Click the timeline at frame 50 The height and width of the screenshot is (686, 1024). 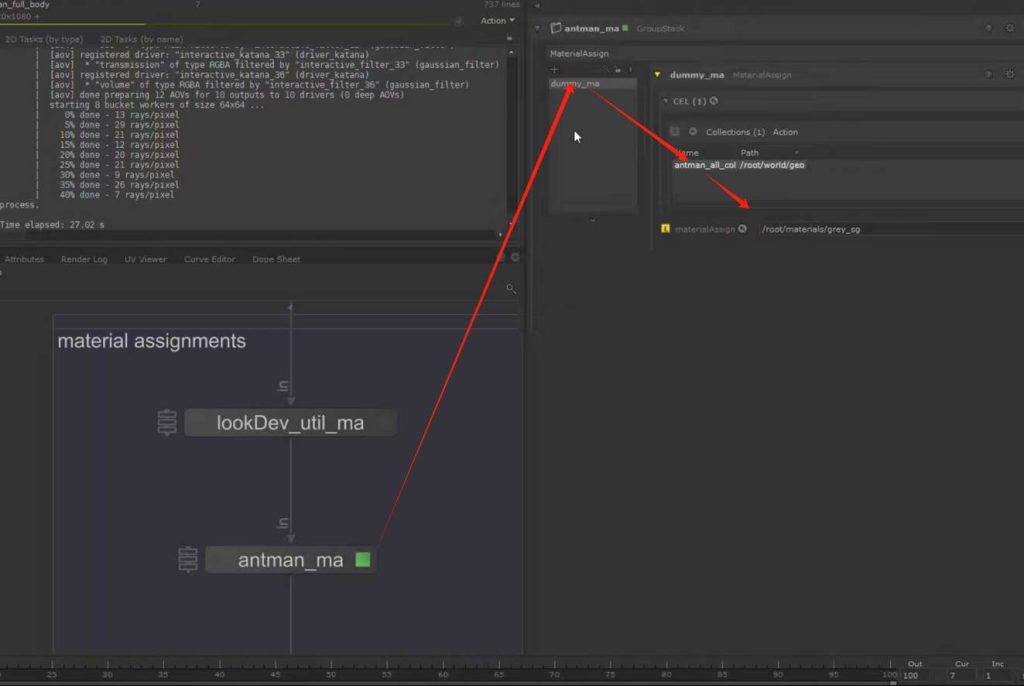tap(330, 676)
